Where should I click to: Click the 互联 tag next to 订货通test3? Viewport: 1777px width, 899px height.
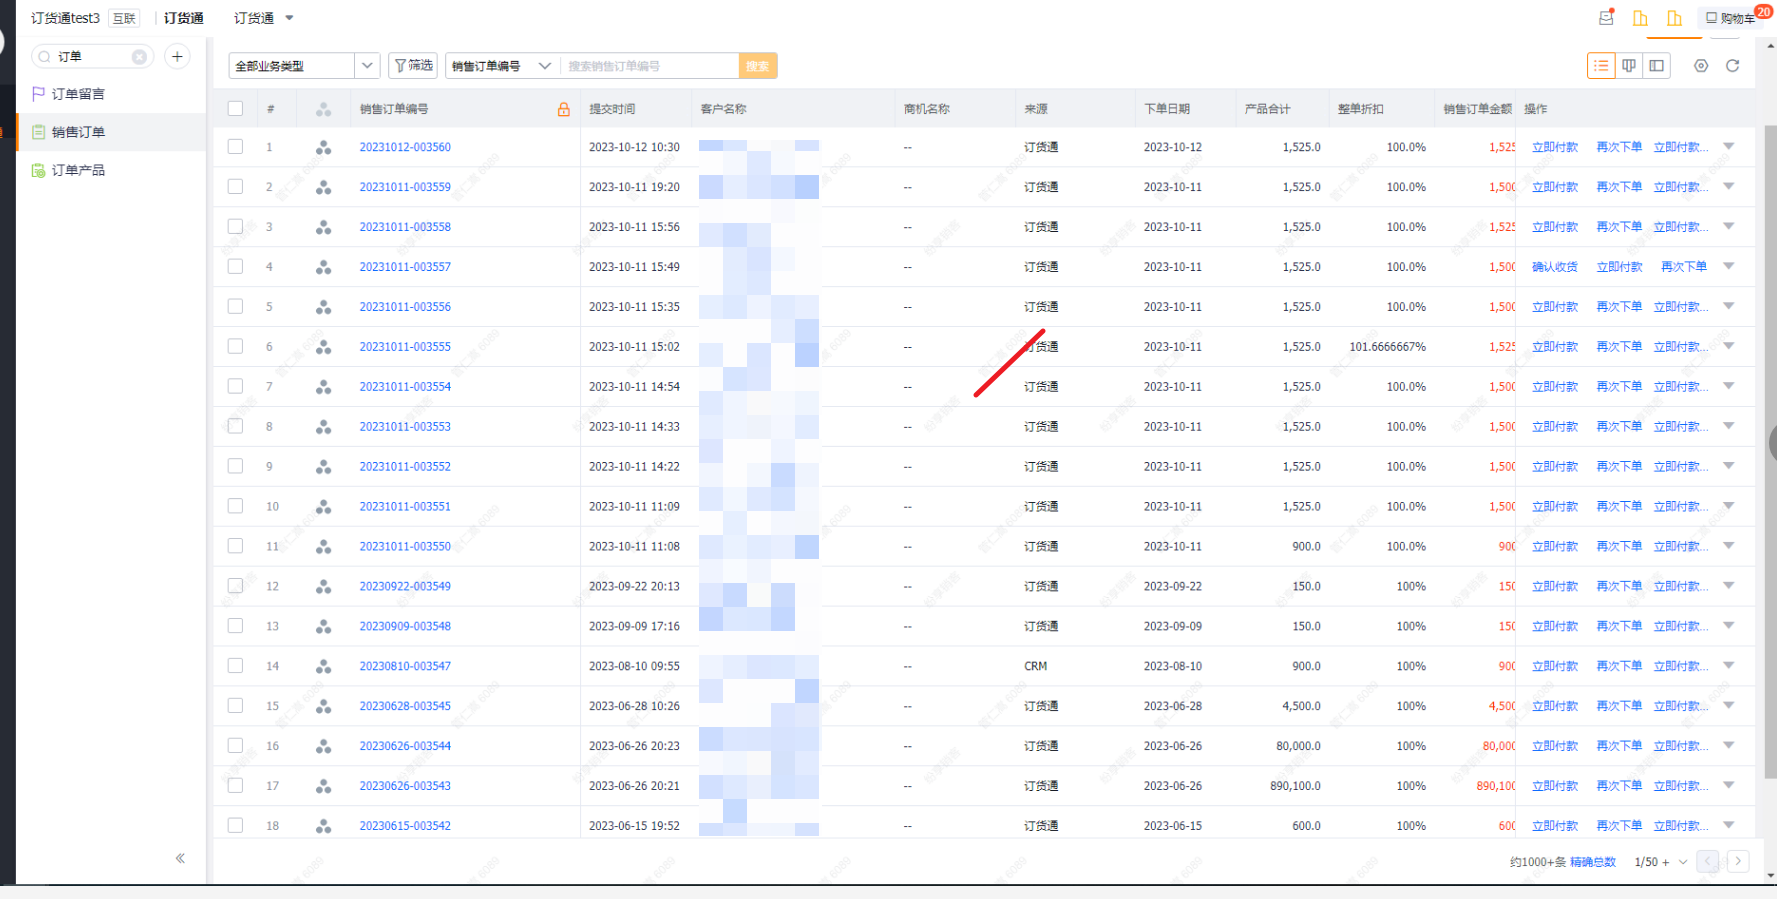124,18
